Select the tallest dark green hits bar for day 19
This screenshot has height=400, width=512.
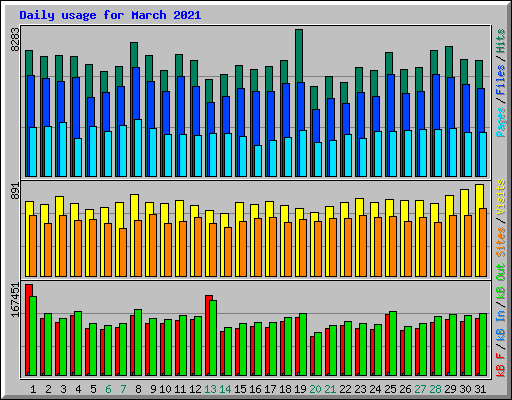299,55
